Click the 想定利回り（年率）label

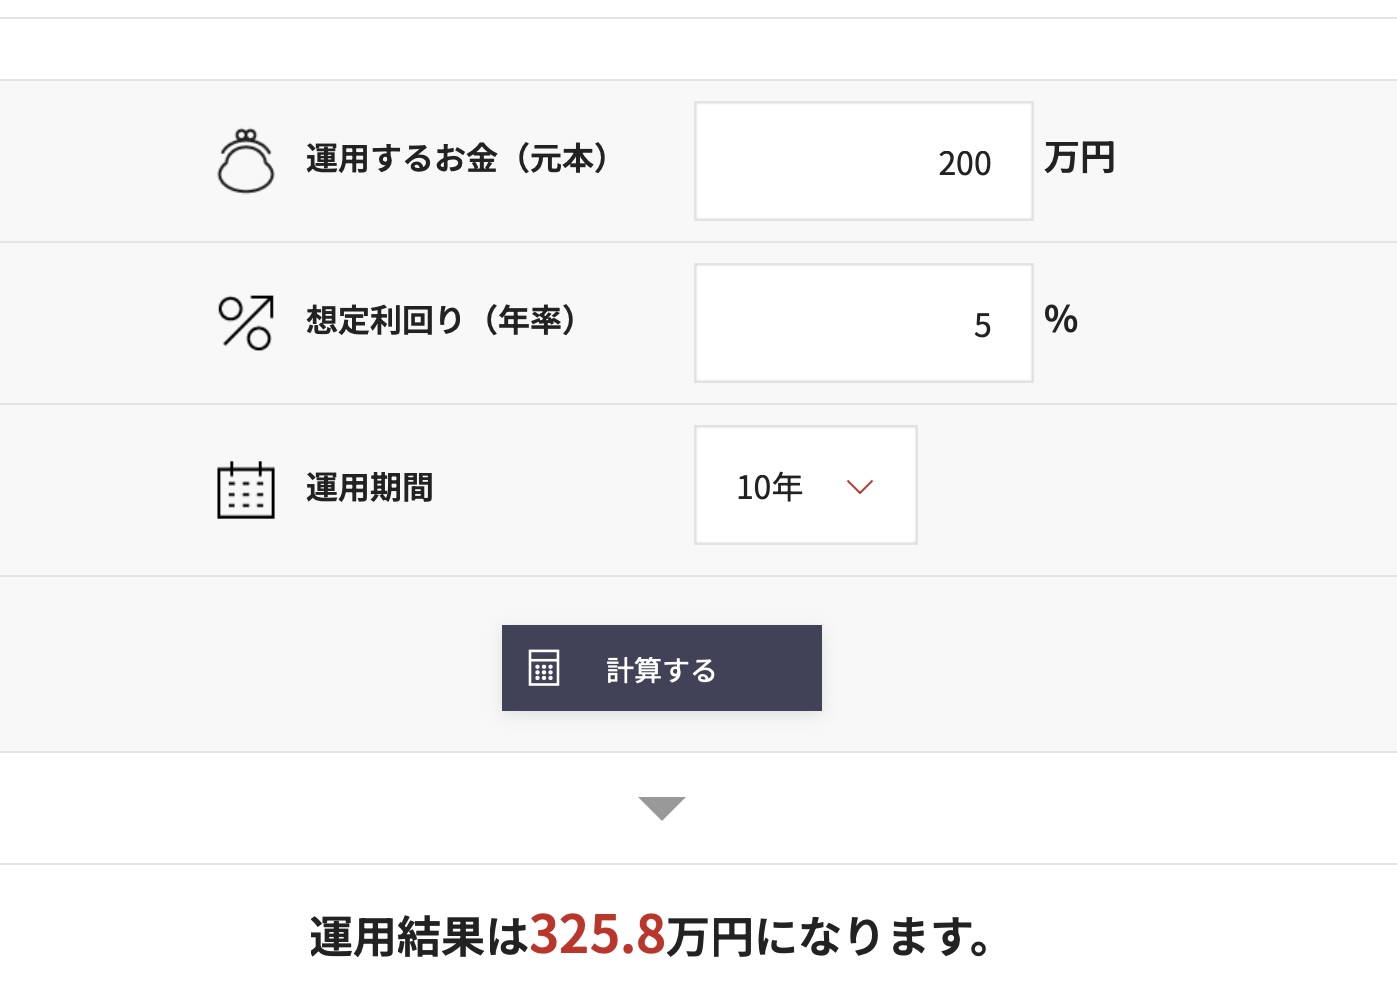[x=441, y=321]
